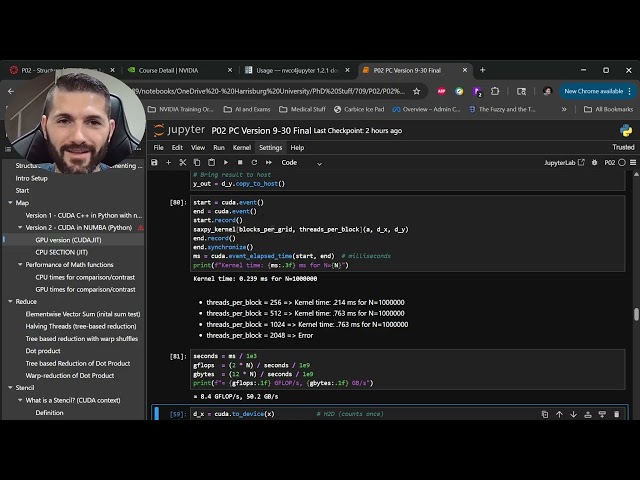
Task: Open the View menu
Action: click(198, 148)
